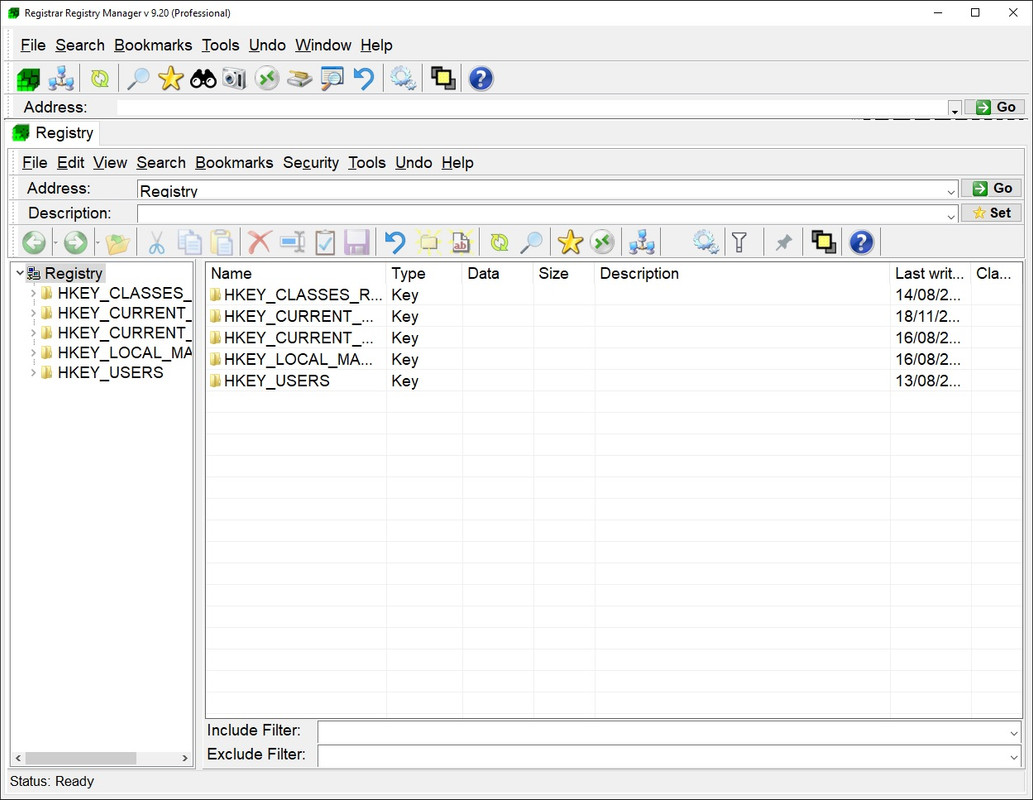Open back button history dropdown arrow
Screen dimensions: 1033x800
[55, 243]
